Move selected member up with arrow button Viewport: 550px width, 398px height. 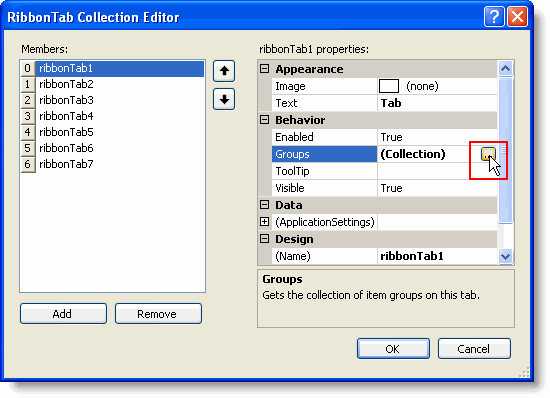[224, 71]
